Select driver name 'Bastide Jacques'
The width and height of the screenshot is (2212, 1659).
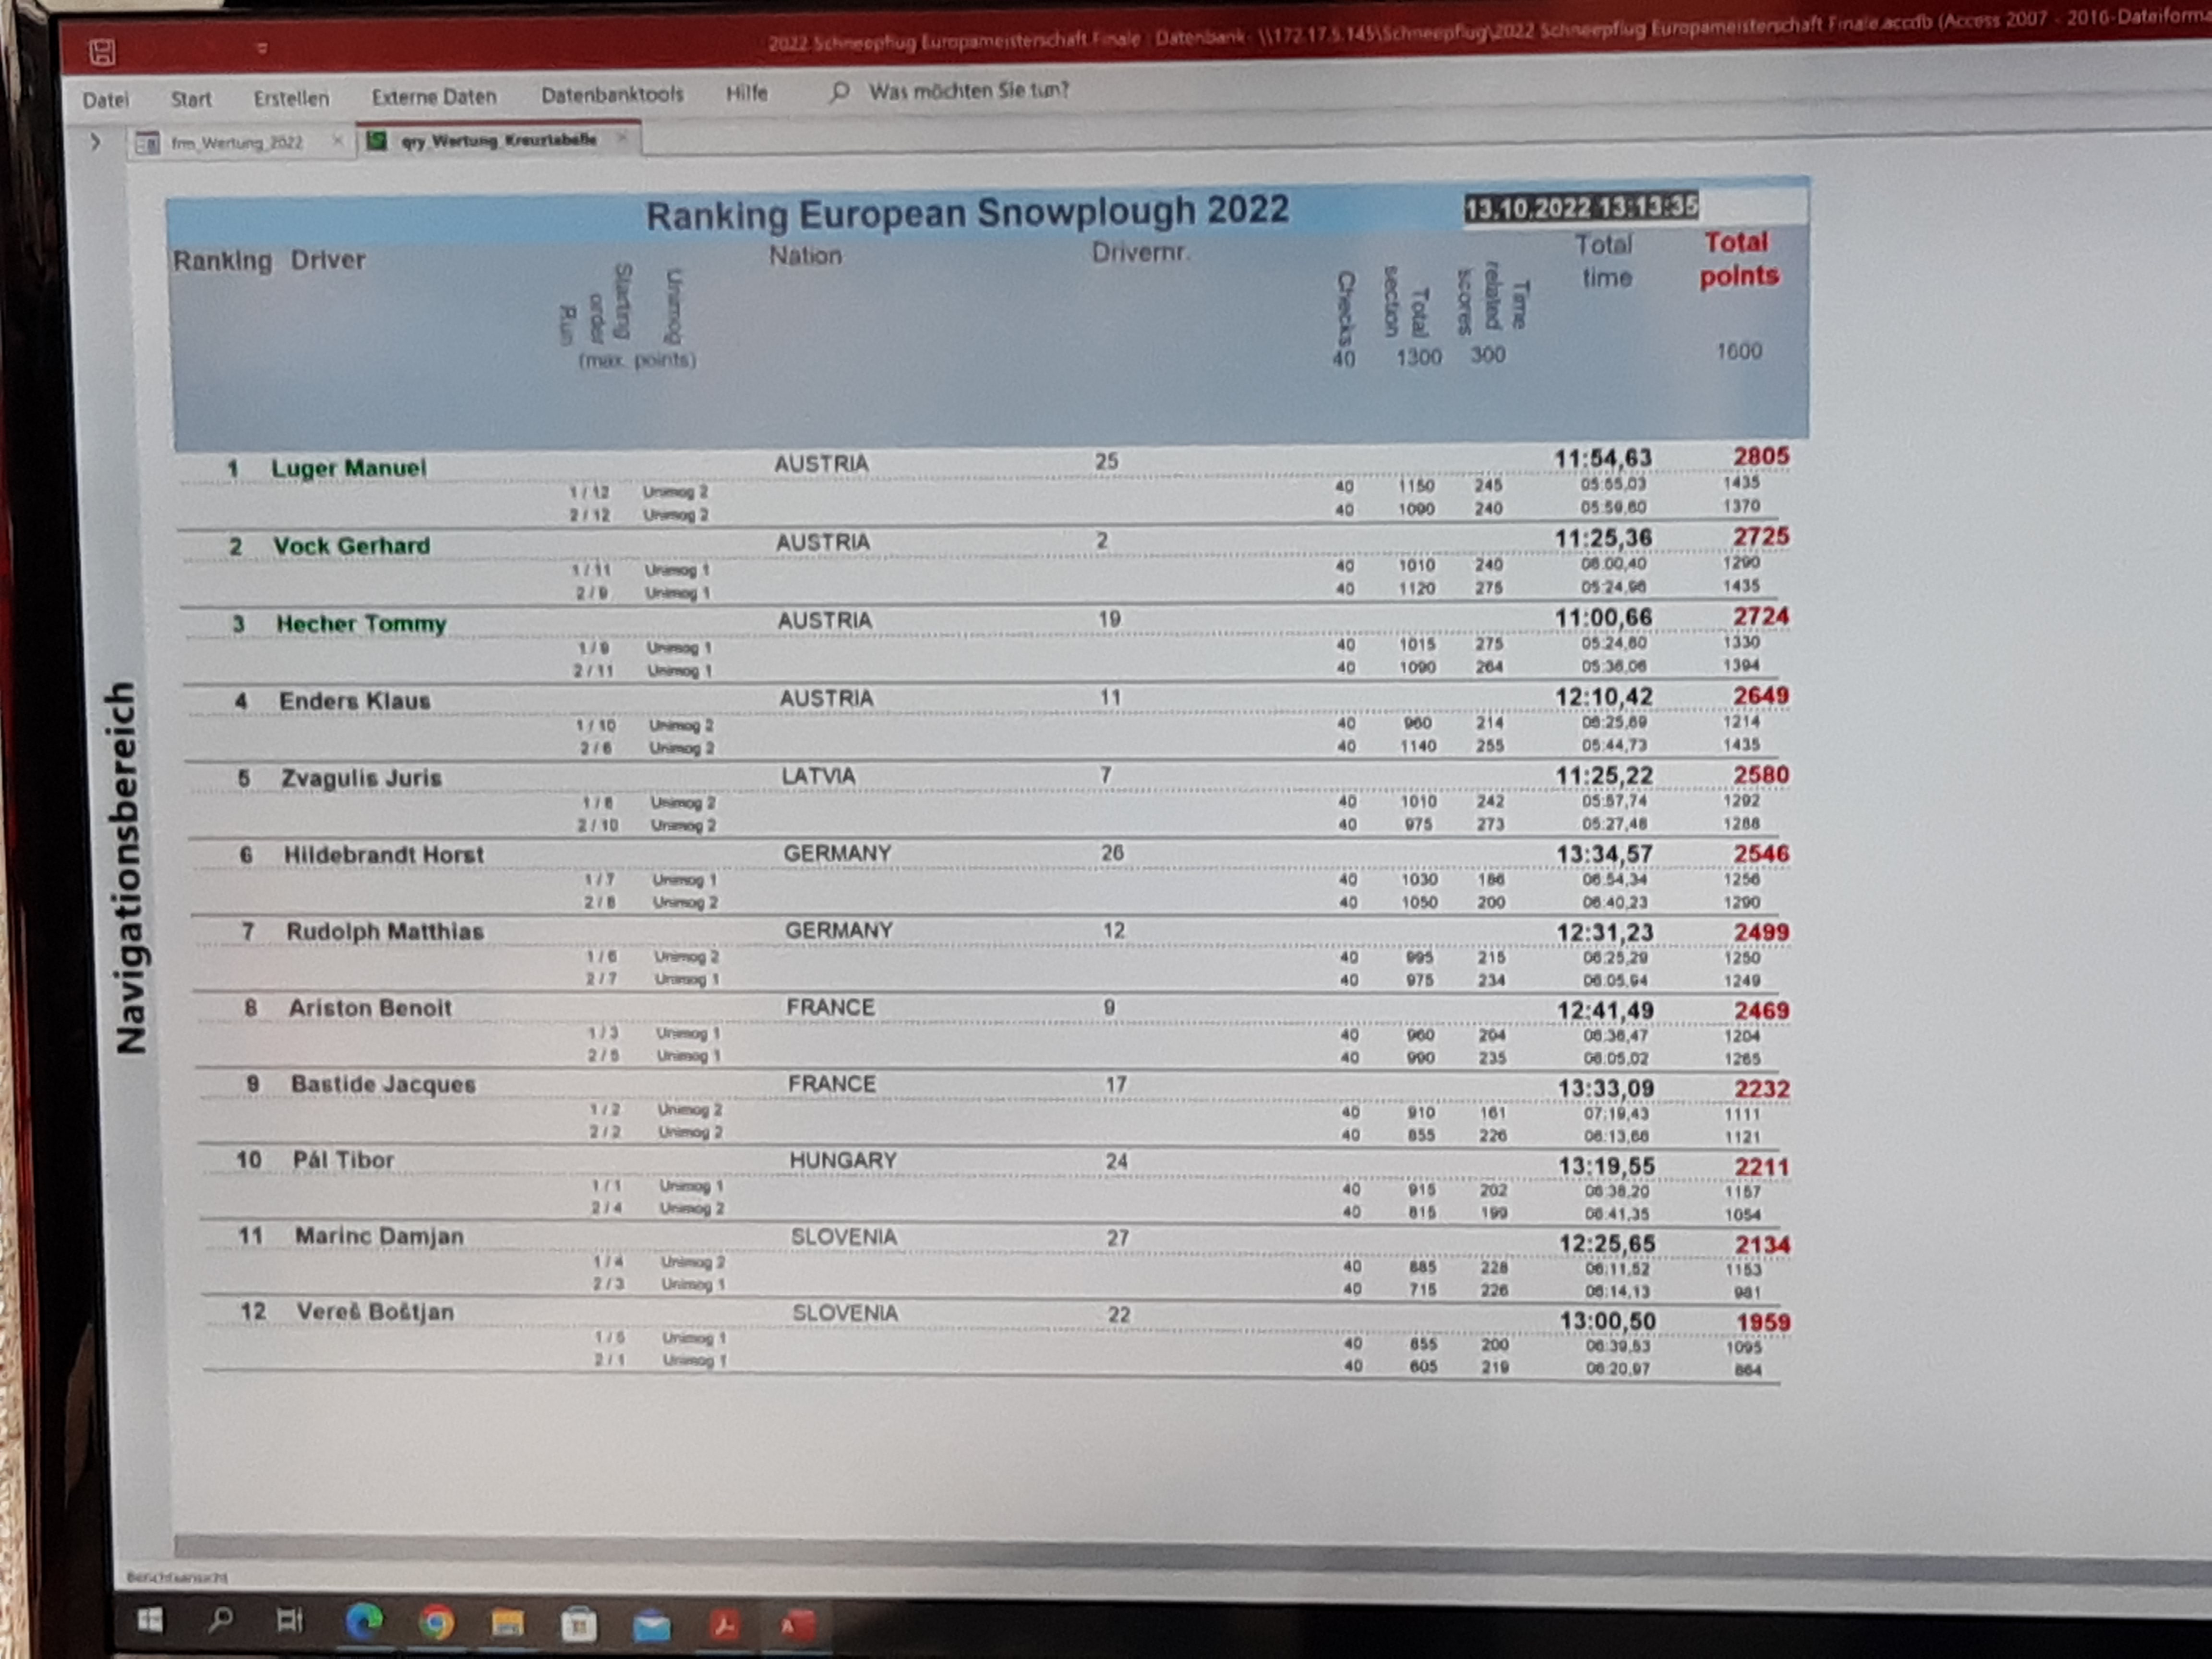coord(383,1085)
